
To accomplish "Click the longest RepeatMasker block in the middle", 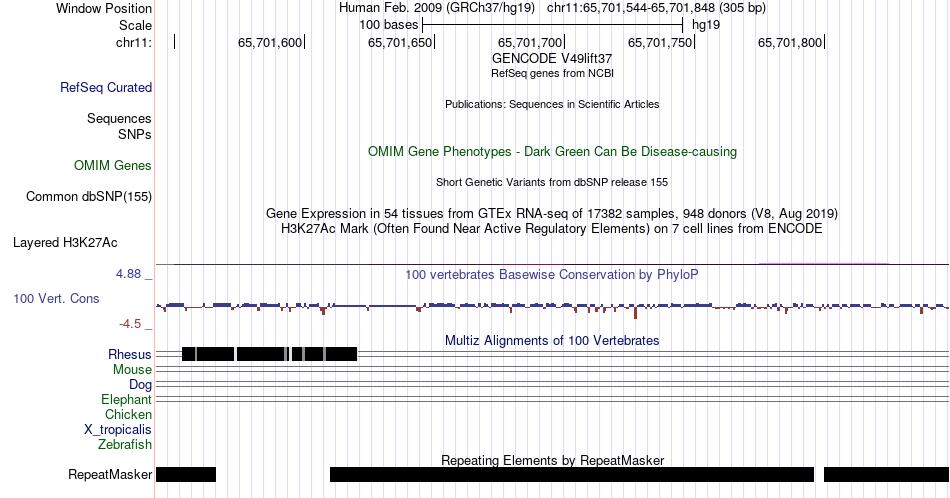I will click(572, 474).
